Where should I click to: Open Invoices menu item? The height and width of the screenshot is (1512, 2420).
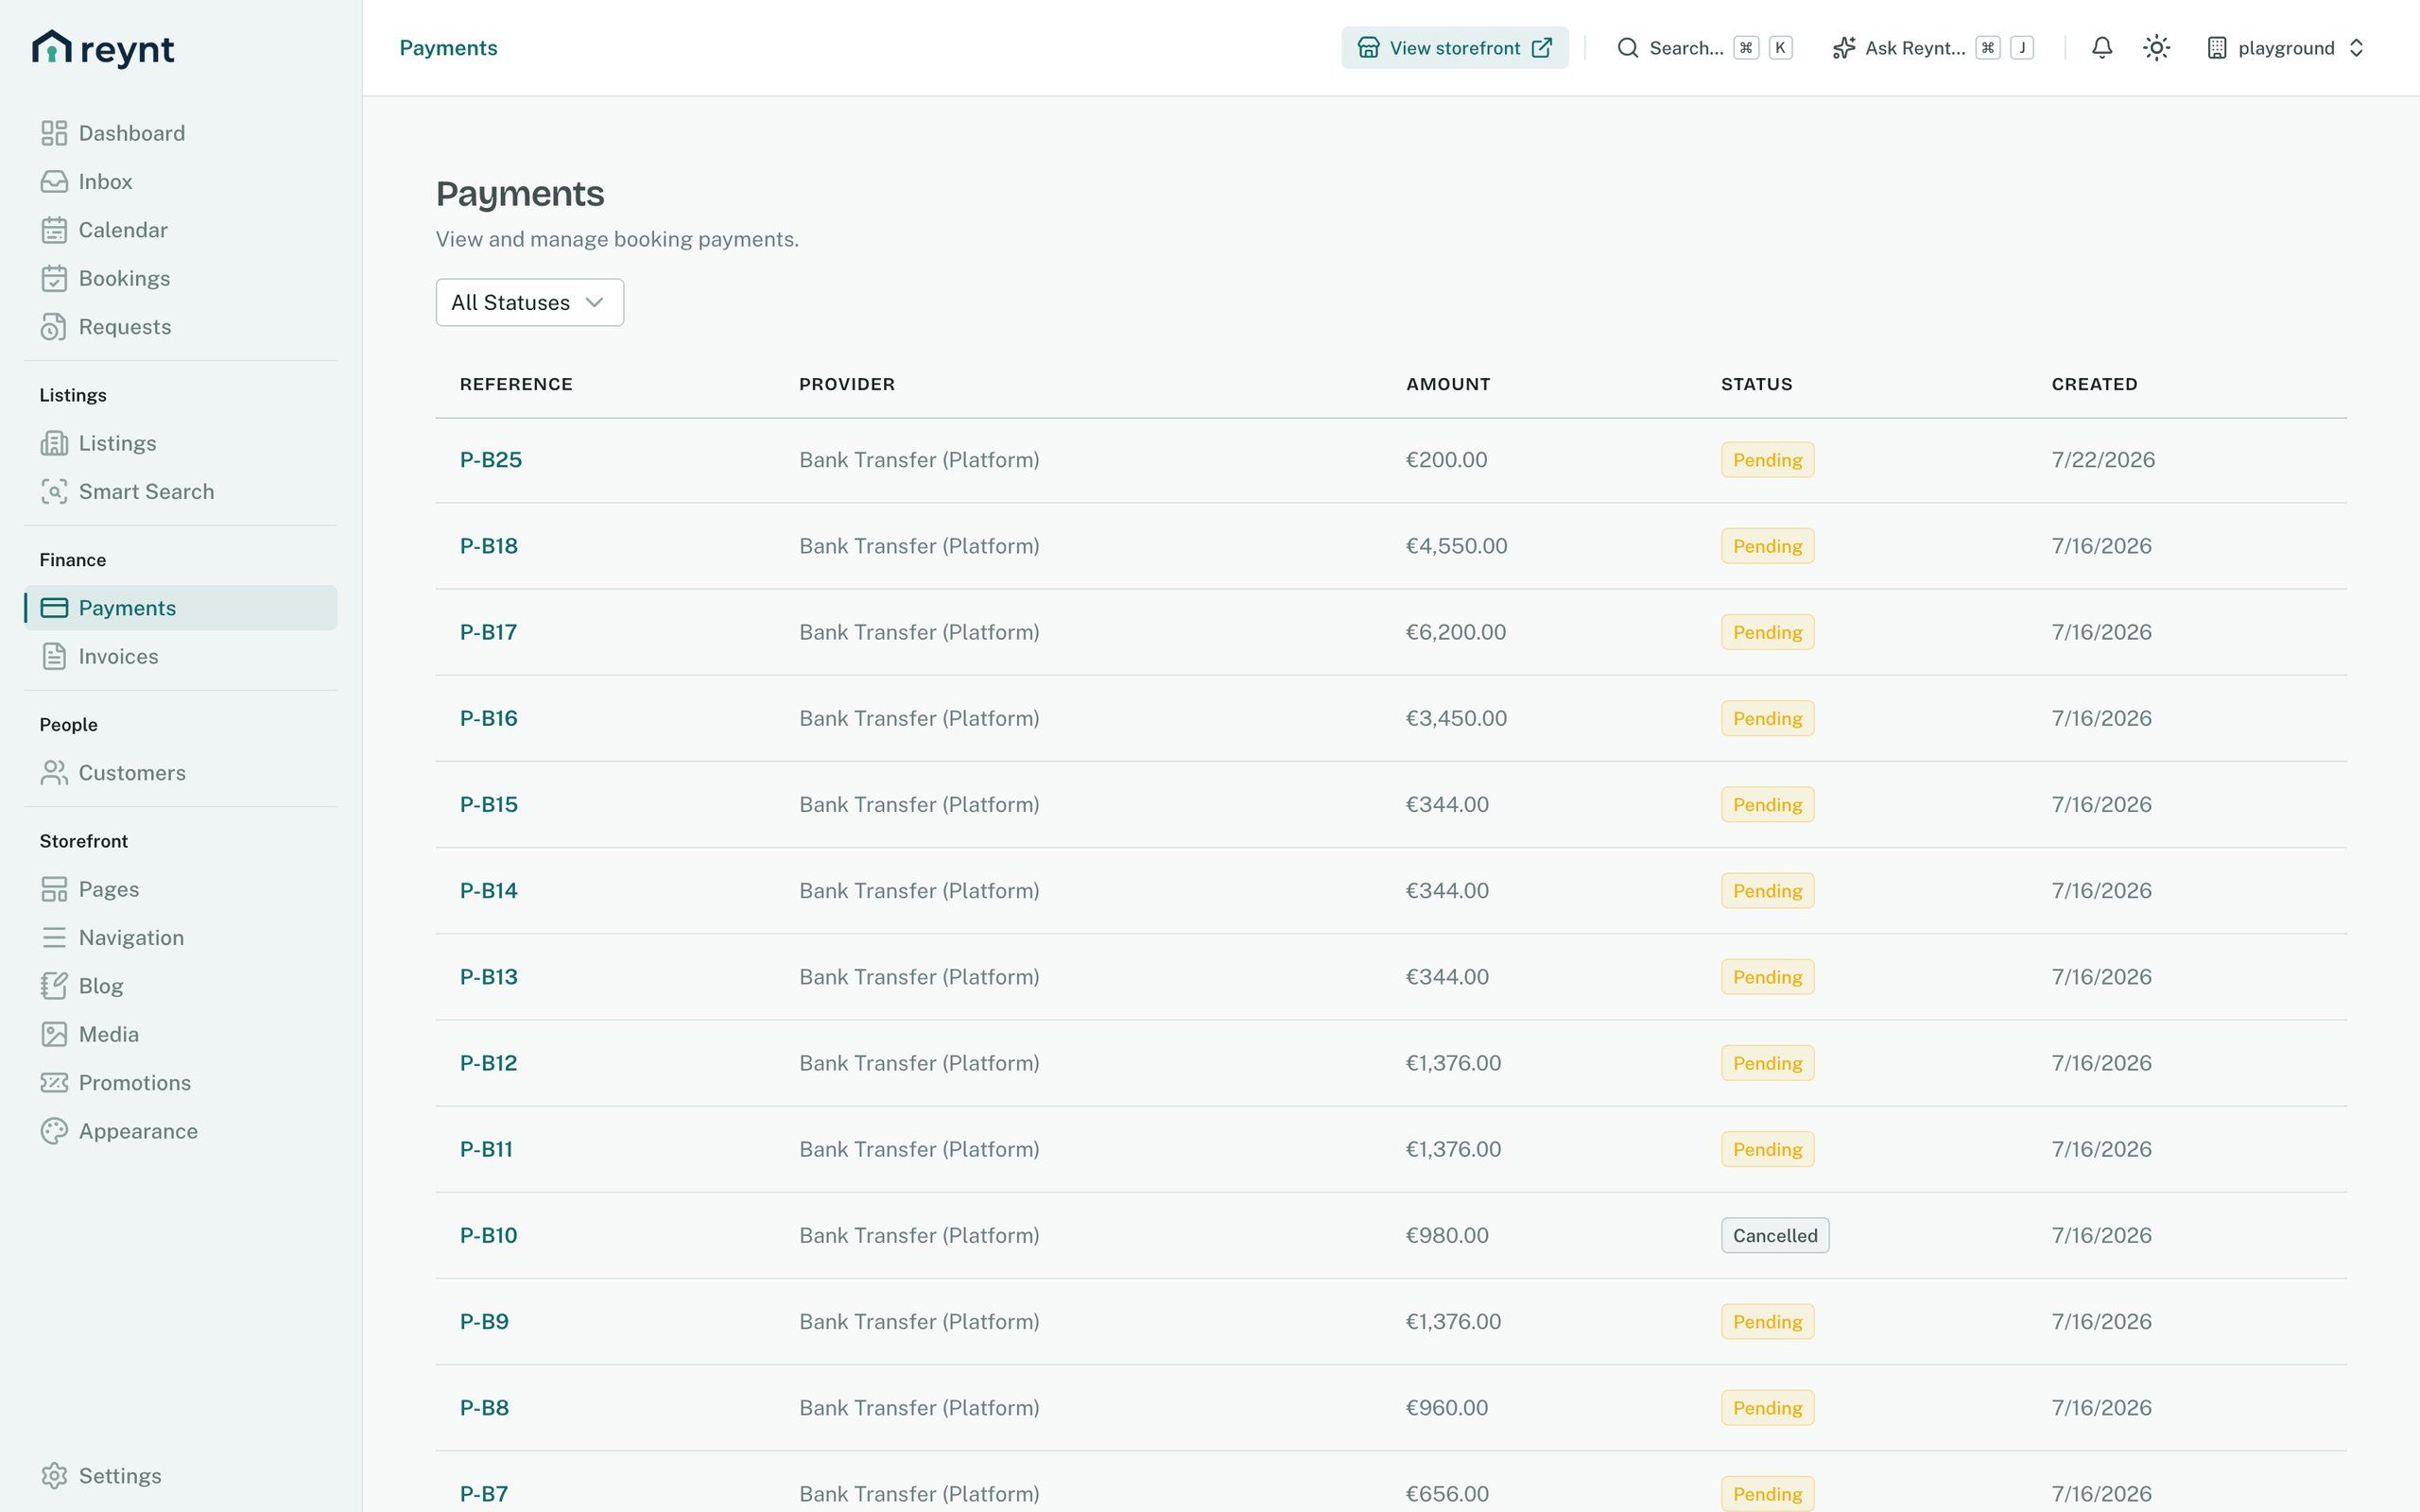tap(181, 657)
